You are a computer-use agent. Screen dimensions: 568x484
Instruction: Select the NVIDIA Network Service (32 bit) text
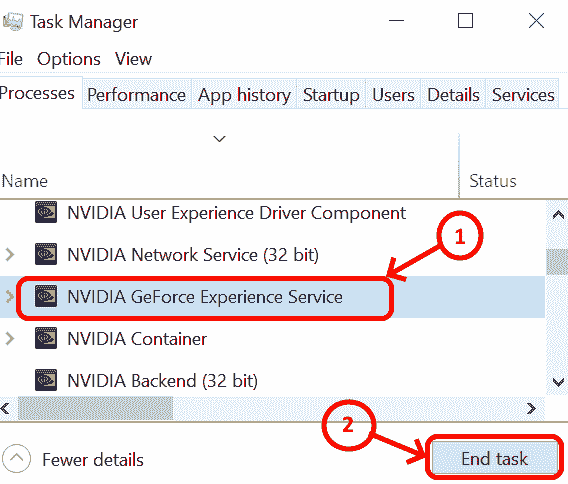click(x=193, y=255)
